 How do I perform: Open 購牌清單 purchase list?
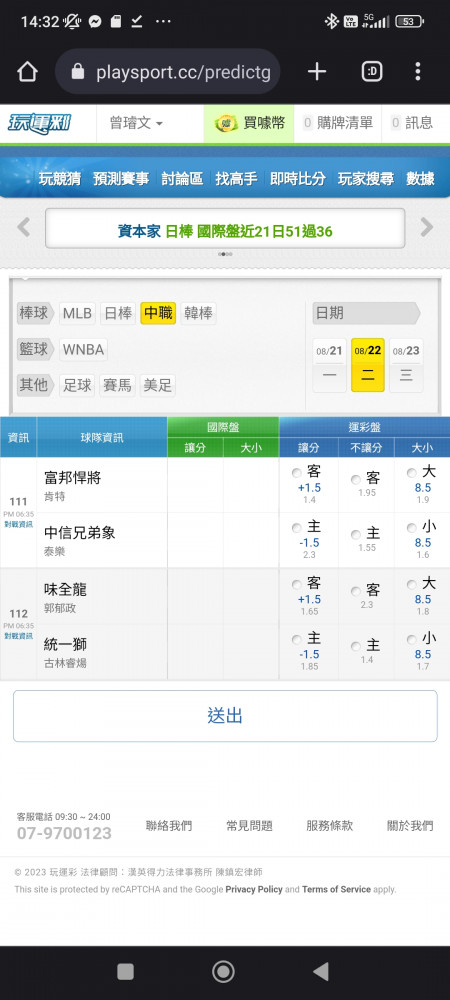click(x=338, y=123)
